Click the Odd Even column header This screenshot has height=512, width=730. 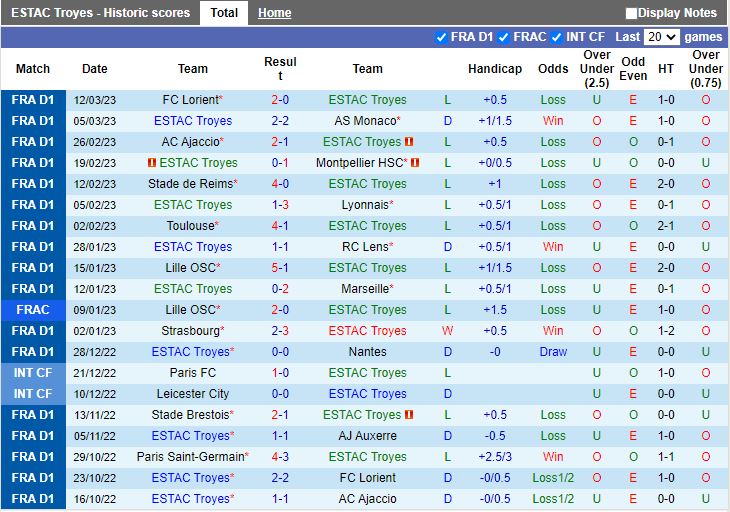click(633, 69)
